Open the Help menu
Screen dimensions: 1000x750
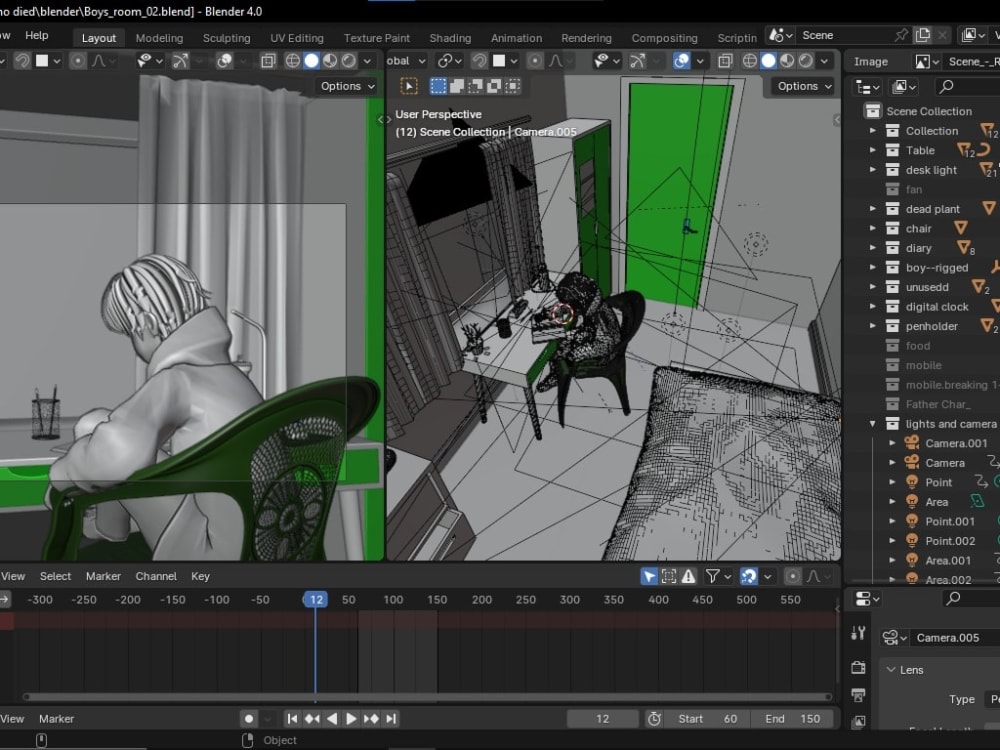click(x=36, y=35)
